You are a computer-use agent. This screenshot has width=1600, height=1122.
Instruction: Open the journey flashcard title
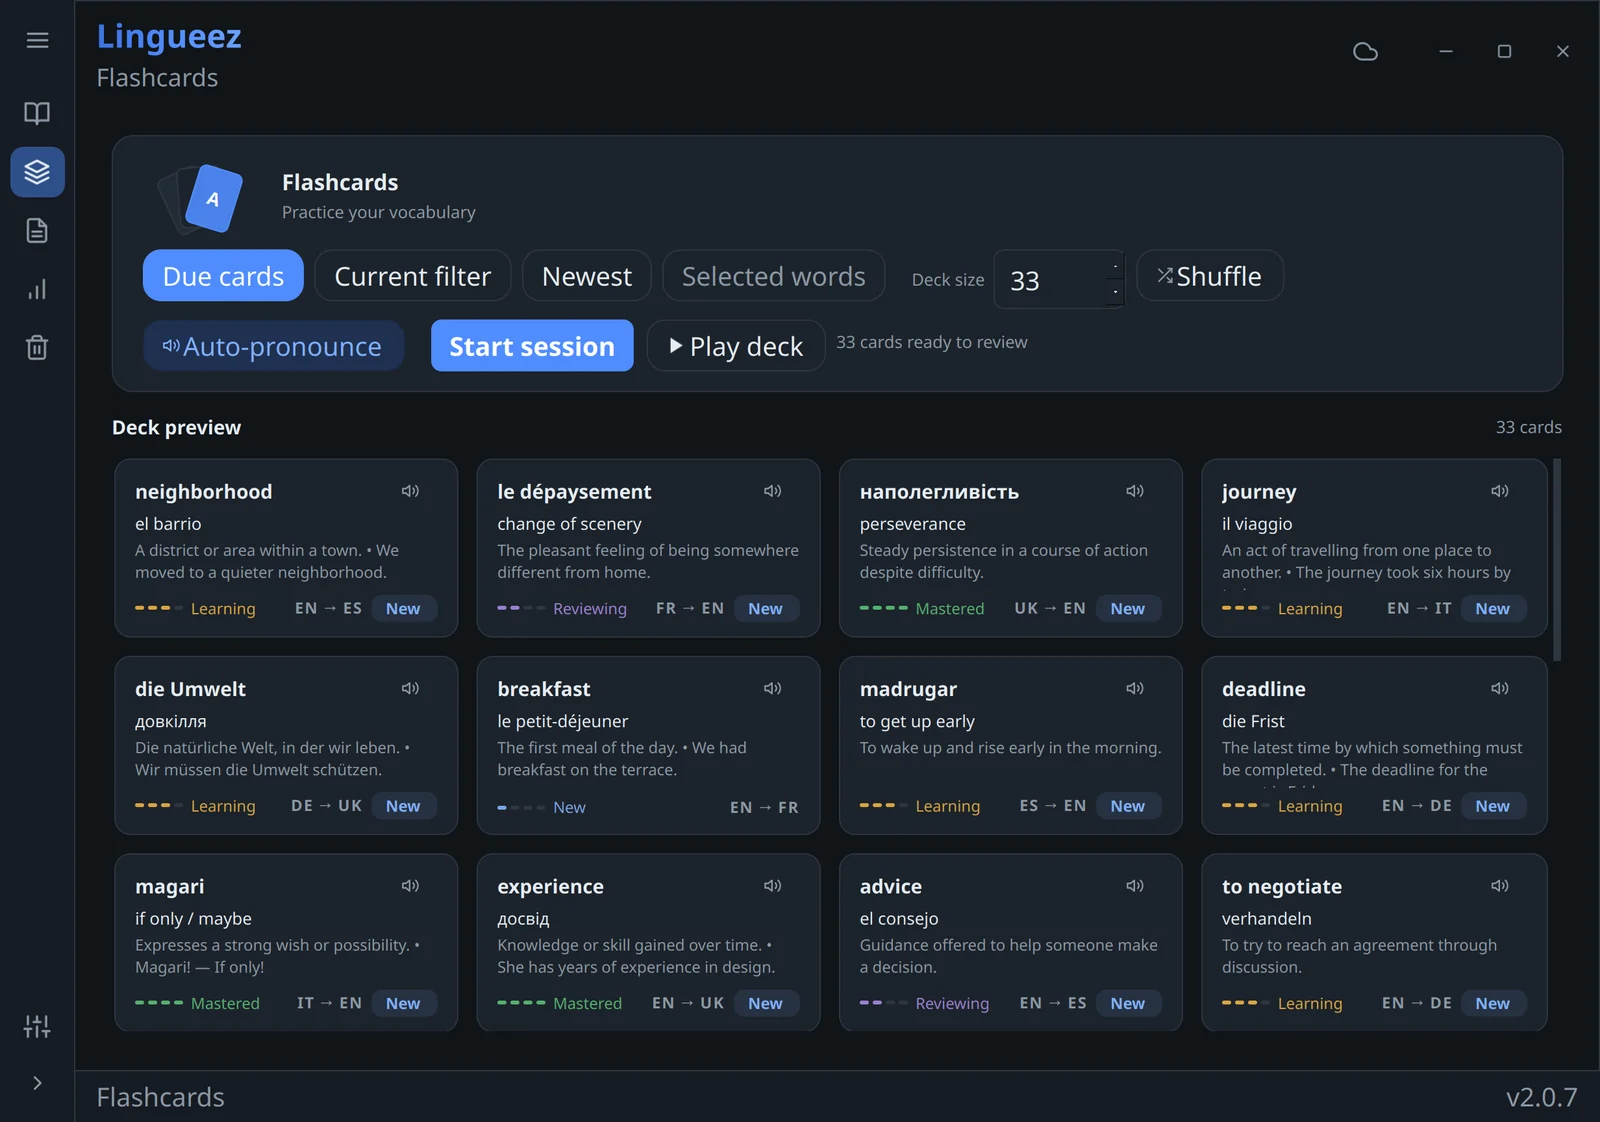click(x=1259, y=492)
